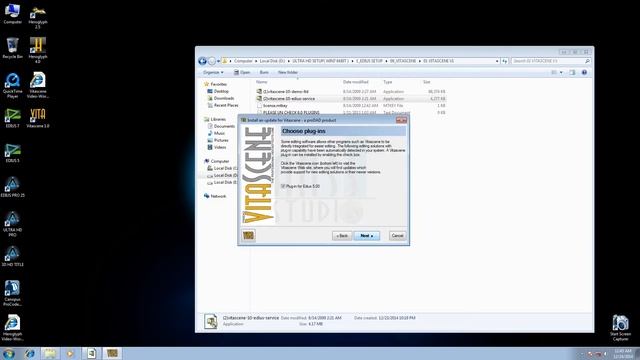Viewport: 640px width, 360px height.
Task: Cancel the Vitascene installer
Action: (x=397, y=236)
